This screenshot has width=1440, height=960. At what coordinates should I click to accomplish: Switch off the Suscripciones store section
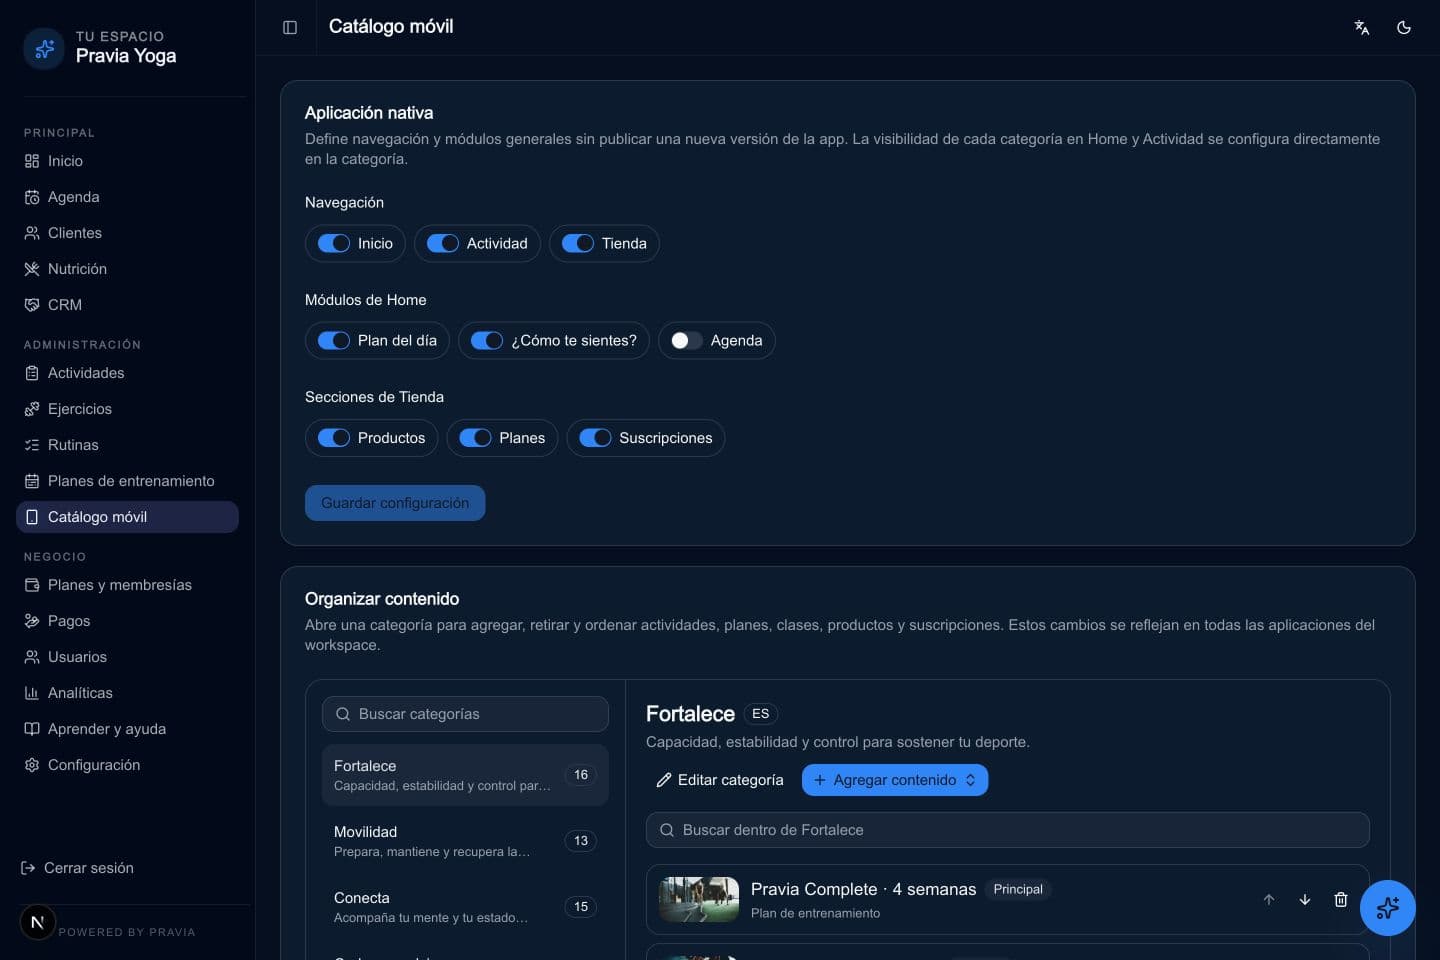[x=595, y=438]
